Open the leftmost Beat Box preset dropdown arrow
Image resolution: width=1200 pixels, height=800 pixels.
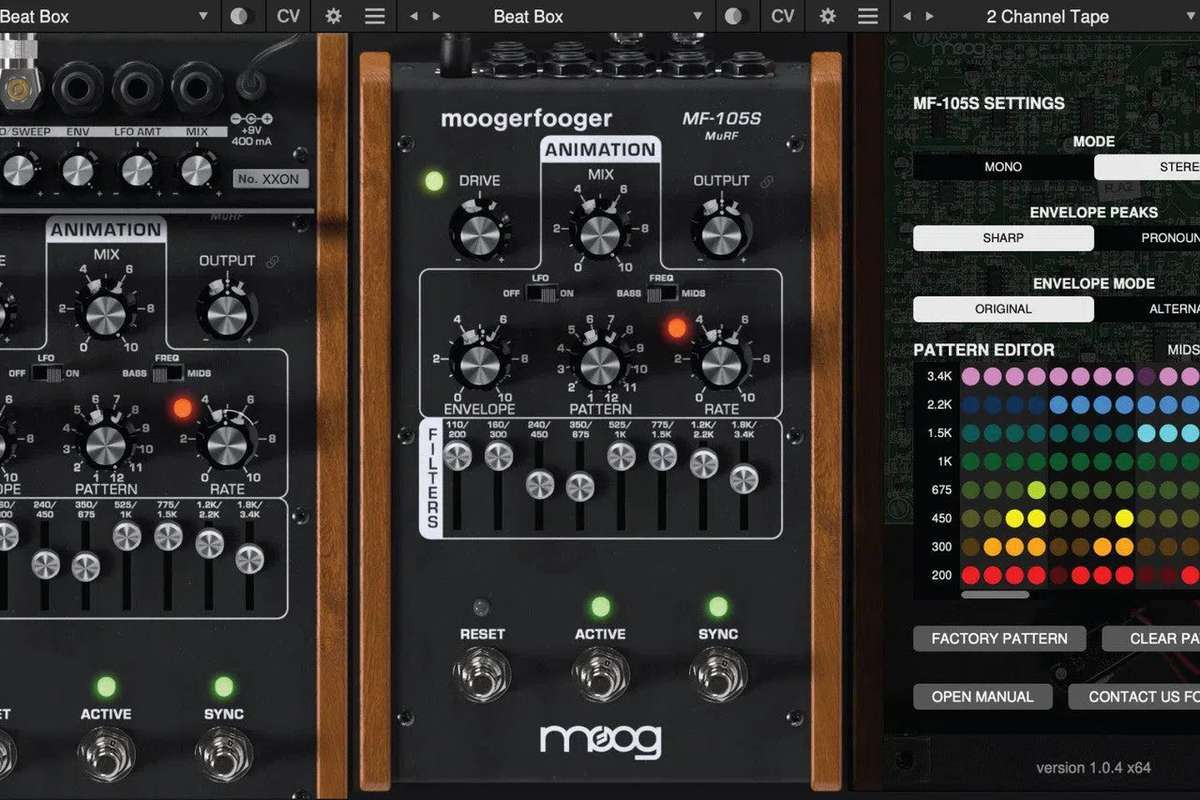coord(203,16)
